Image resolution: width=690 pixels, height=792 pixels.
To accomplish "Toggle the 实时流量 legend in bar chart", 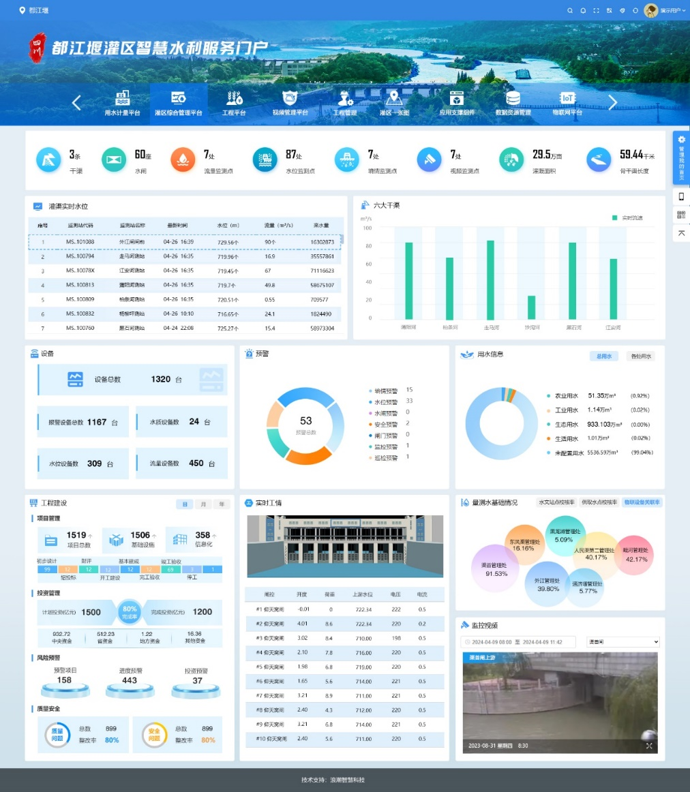I will pyautogui.click(x=628, y=217).
